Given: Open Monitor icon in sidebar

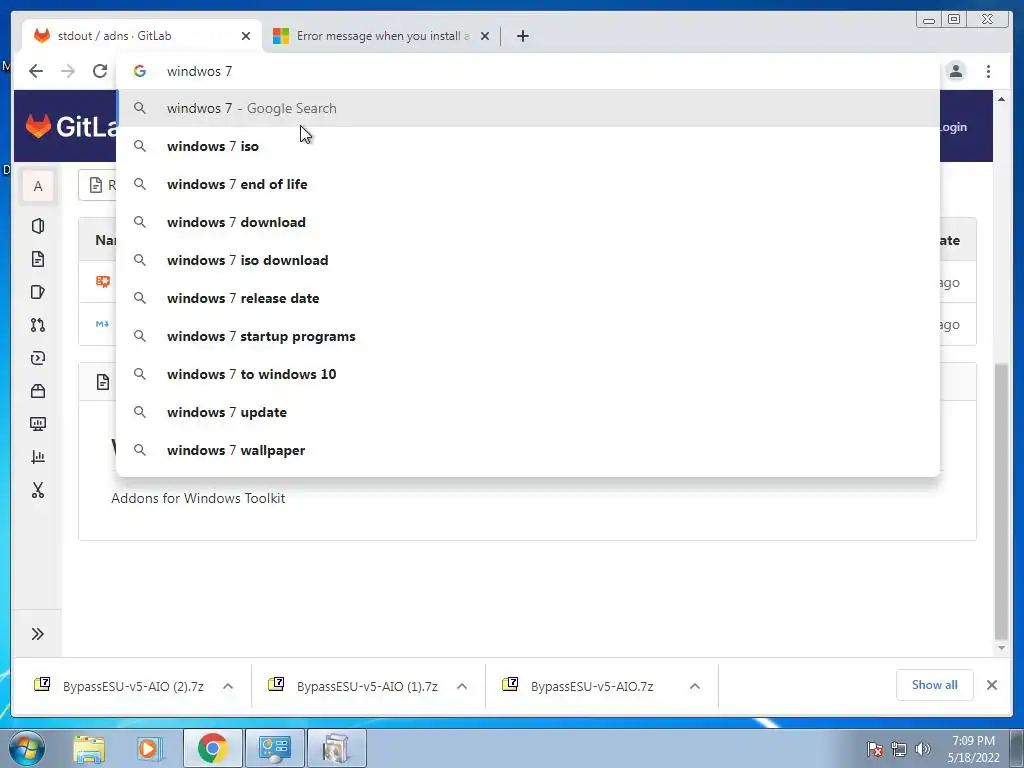Looking at the screenshot, I should (38, 424).
